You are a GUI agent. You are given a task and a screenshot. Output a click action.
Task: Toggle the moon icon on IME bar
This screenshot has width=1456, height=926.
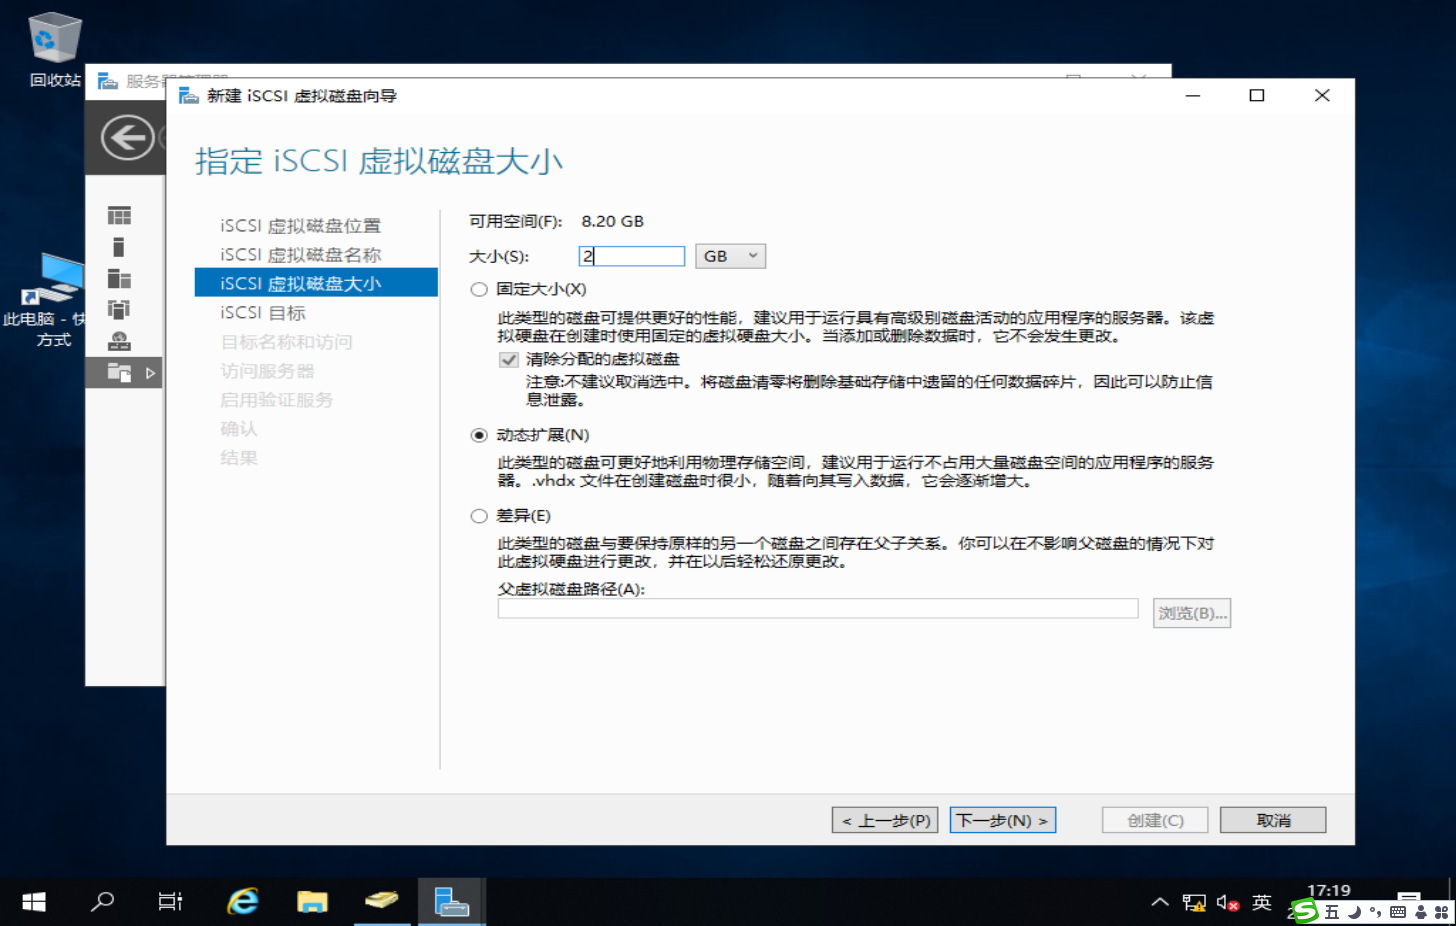point(1354,912)
